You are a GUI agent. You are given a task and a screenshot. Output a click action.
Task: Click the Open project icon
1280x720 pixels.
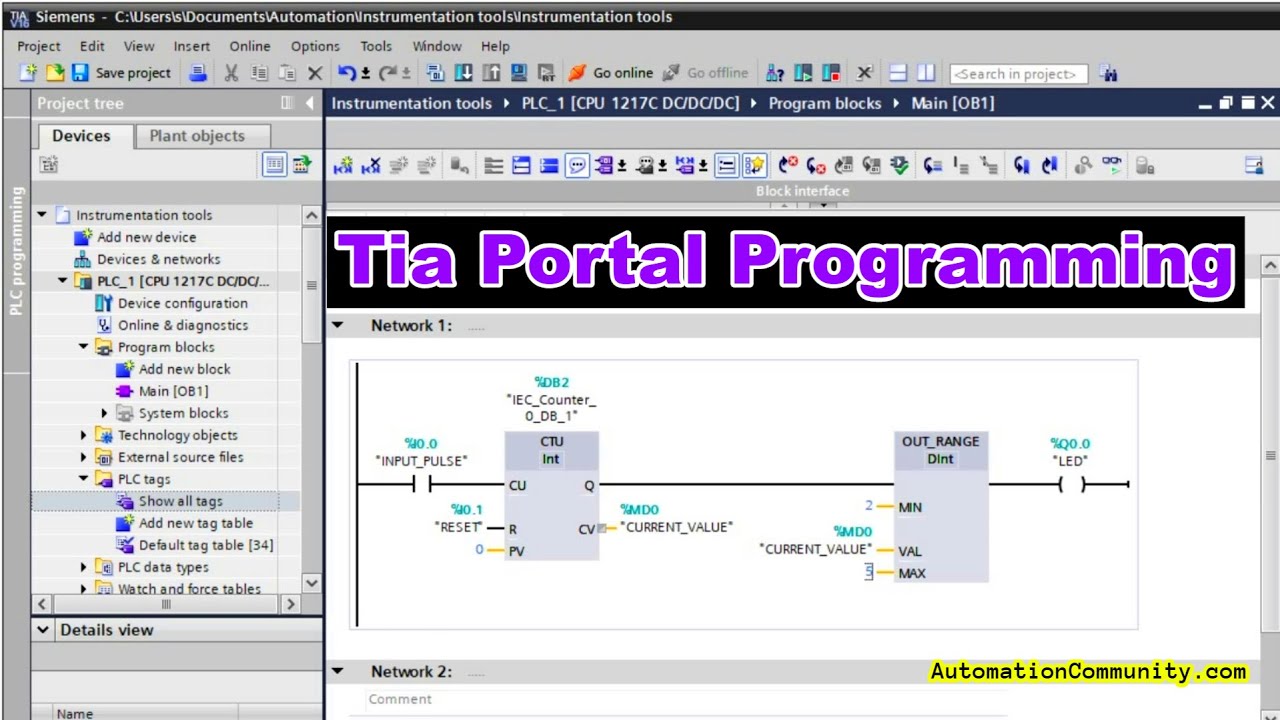tap(55, 73)
